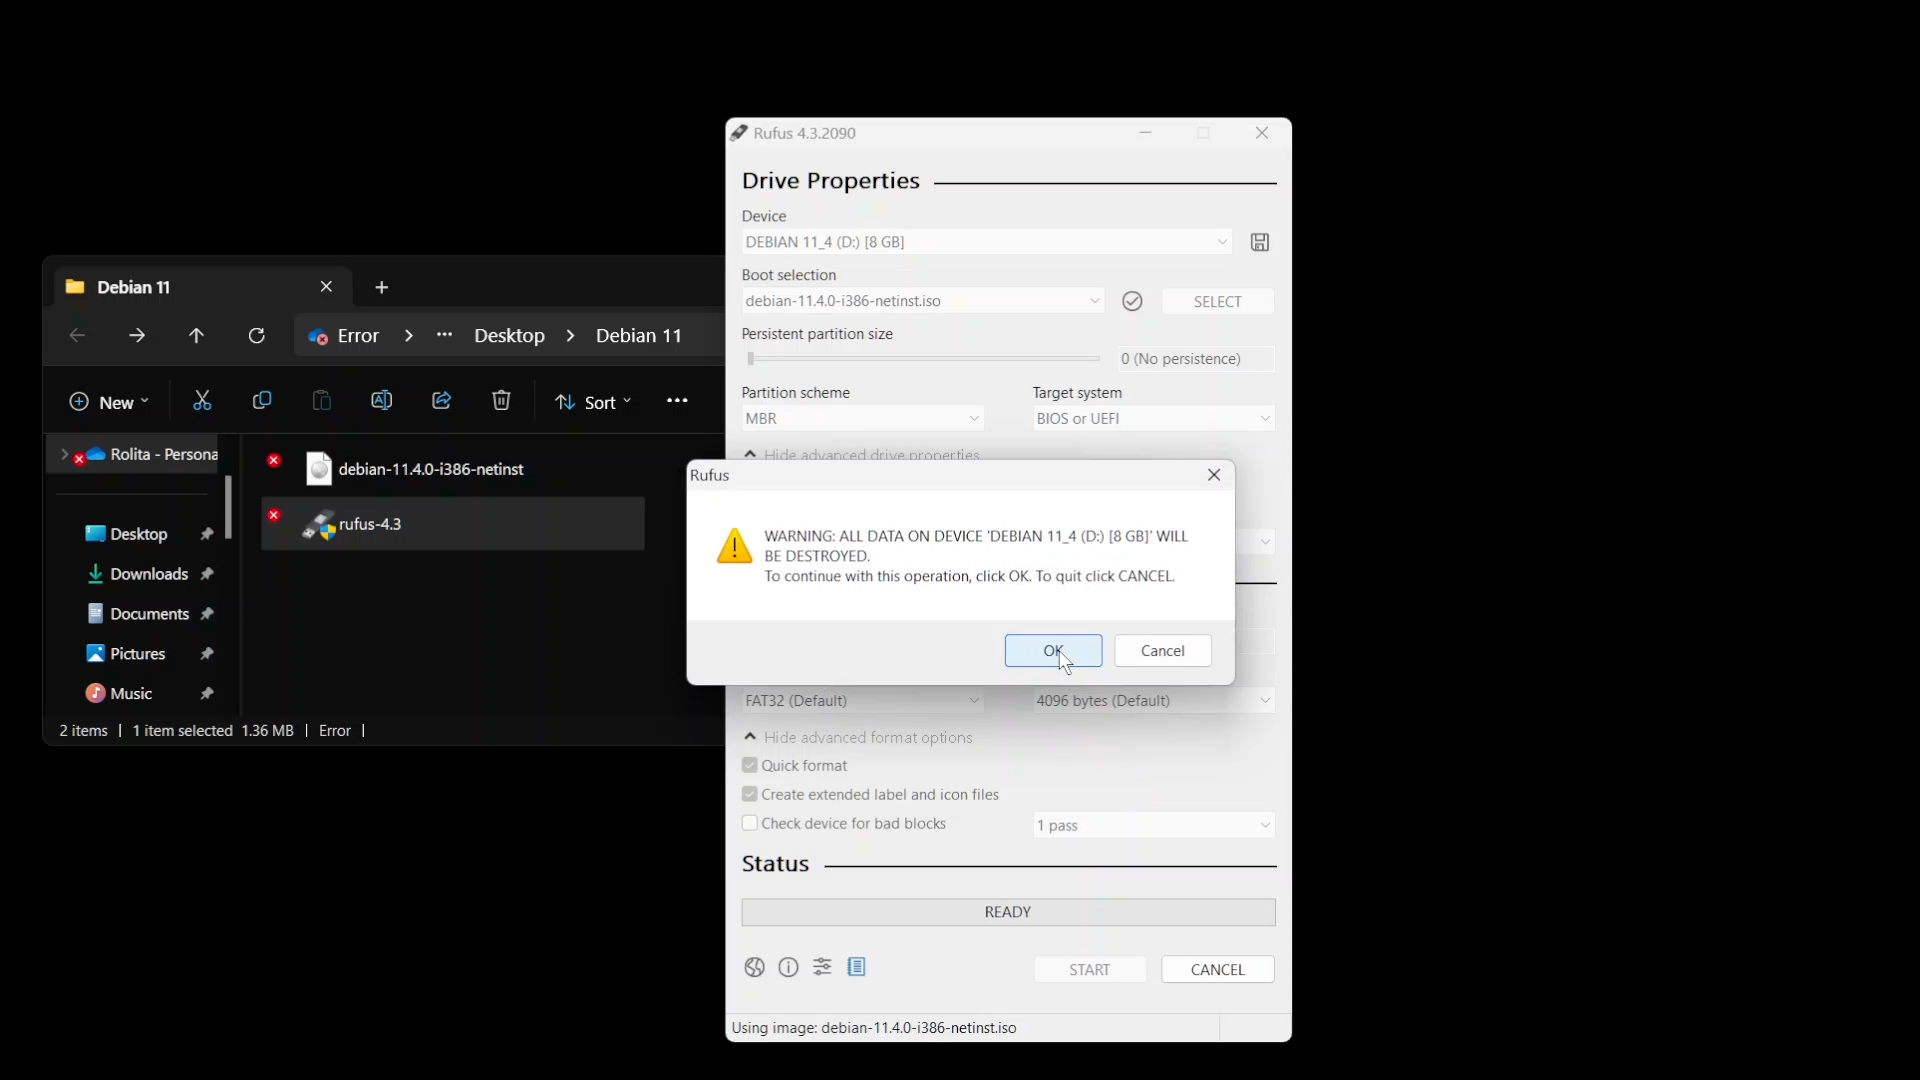The image size is (1920, 1080).
Task: Open the Cluster size 4096 bytes dropdown
Action: 1154,701
